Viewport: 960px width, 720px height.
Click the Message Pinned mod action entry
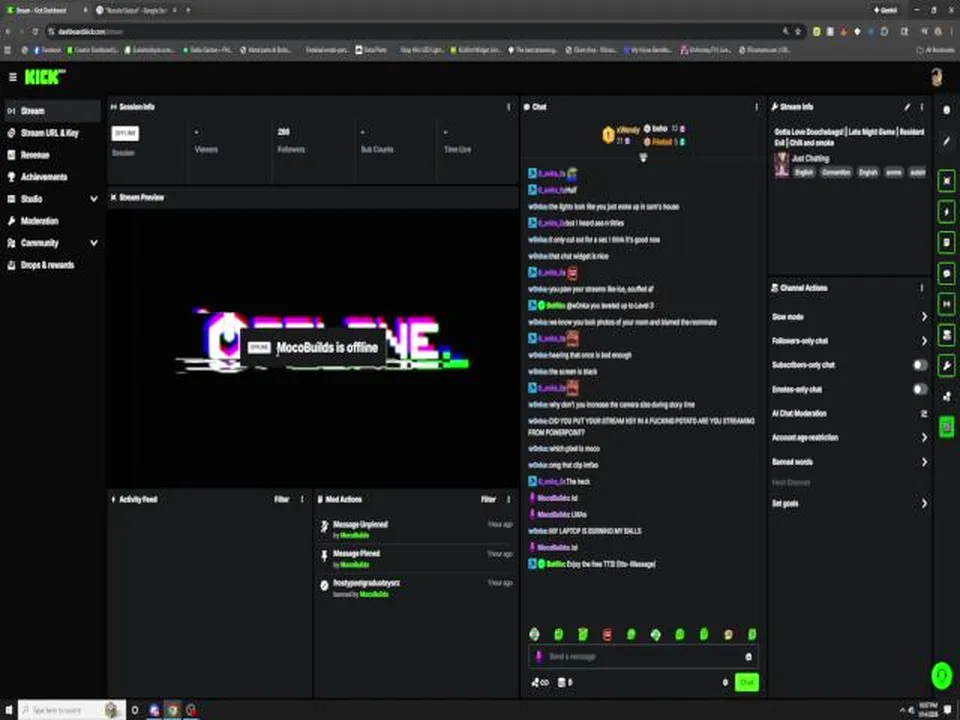tap(416, 558)
